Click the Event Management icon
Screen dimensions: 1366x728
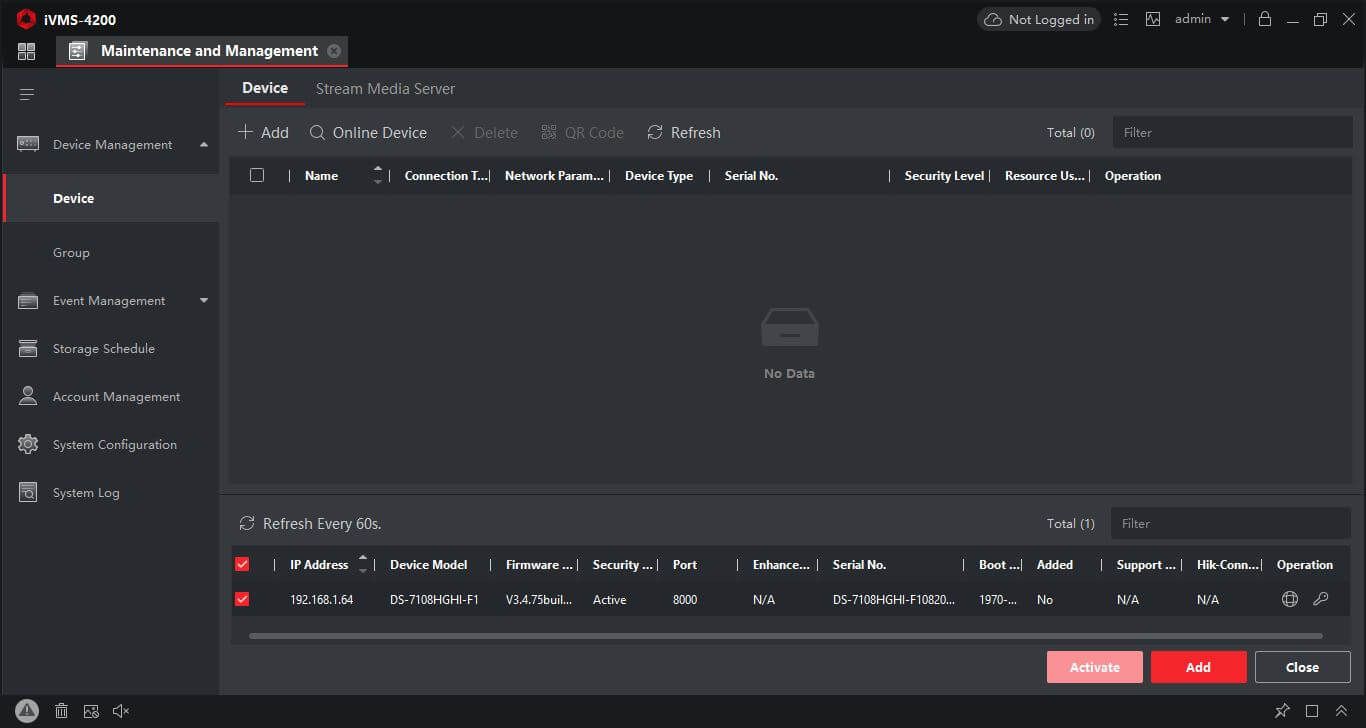28,301
